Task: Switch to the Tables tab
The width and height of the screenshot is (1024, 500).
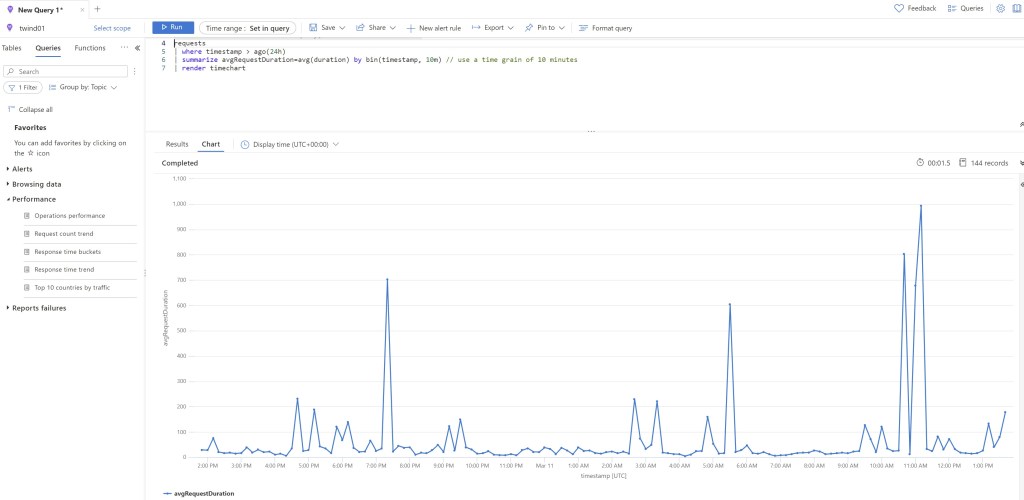Action: tap(12, 48)
